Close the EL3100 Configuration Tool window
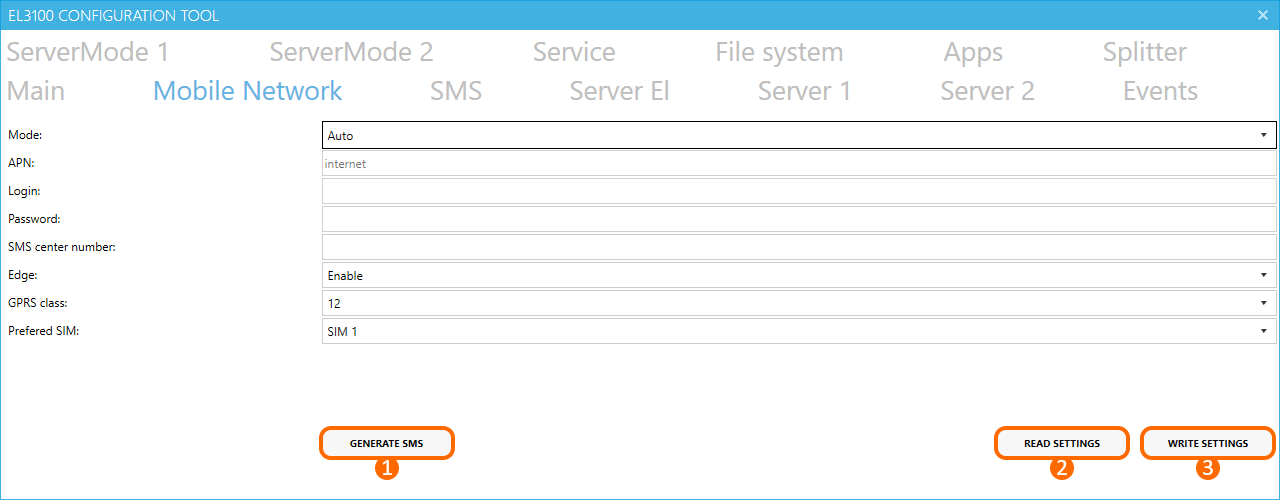 point(1263,15)
